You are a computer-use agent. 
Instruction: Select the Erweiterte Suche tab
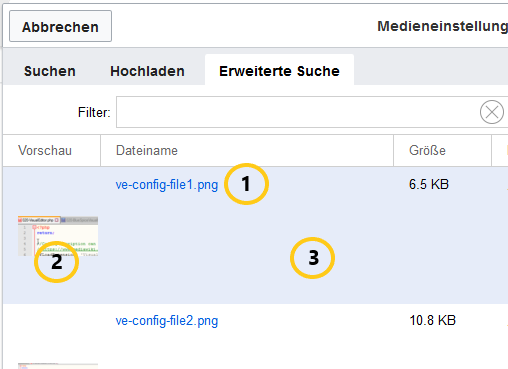pos(279,70)
